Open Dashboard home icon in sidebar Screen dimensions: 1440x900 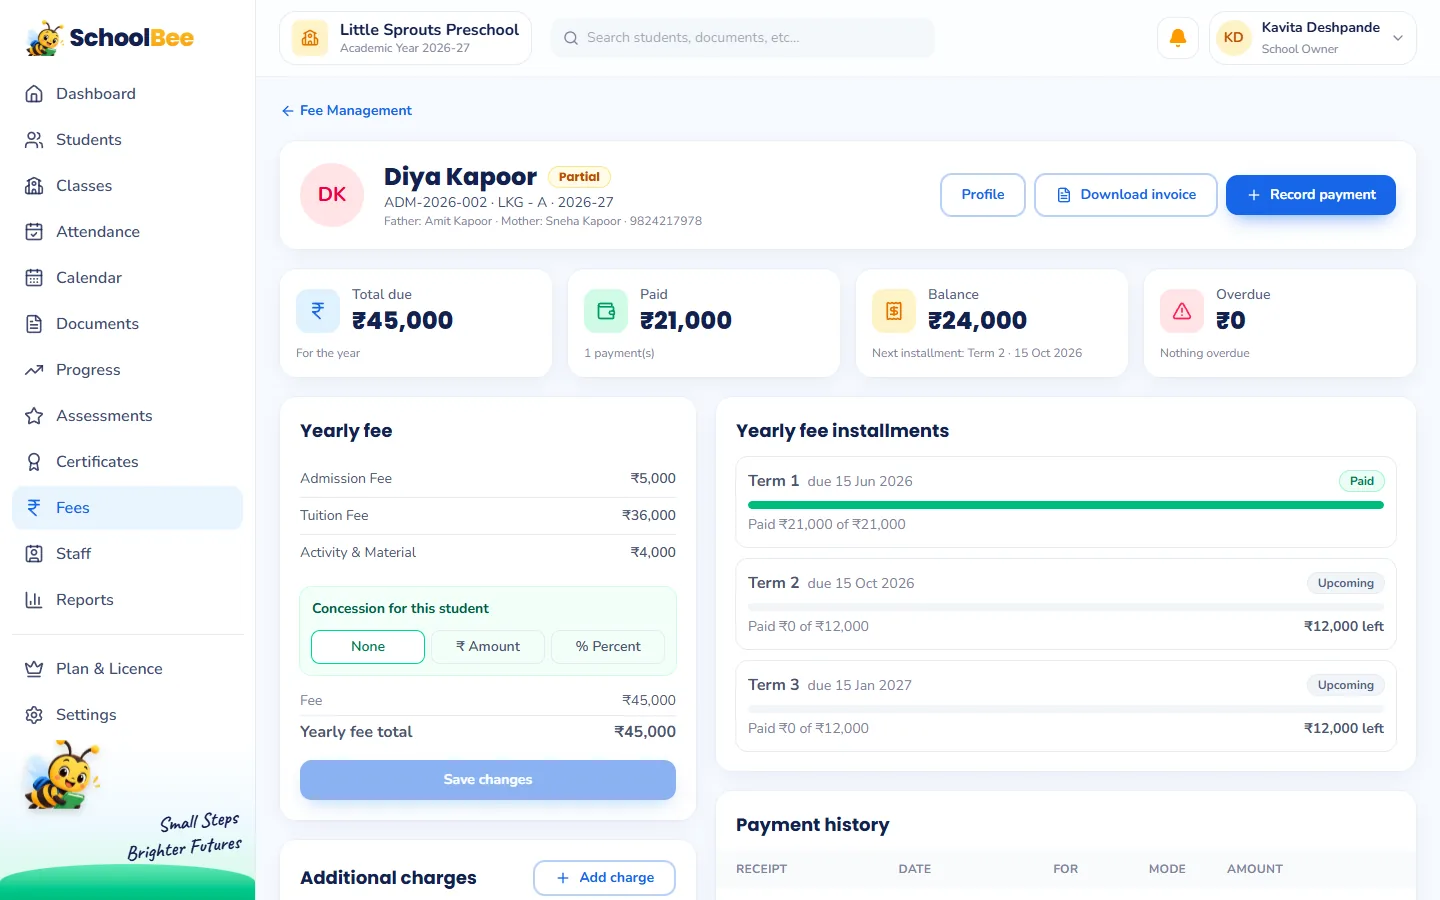click(34, 94)
